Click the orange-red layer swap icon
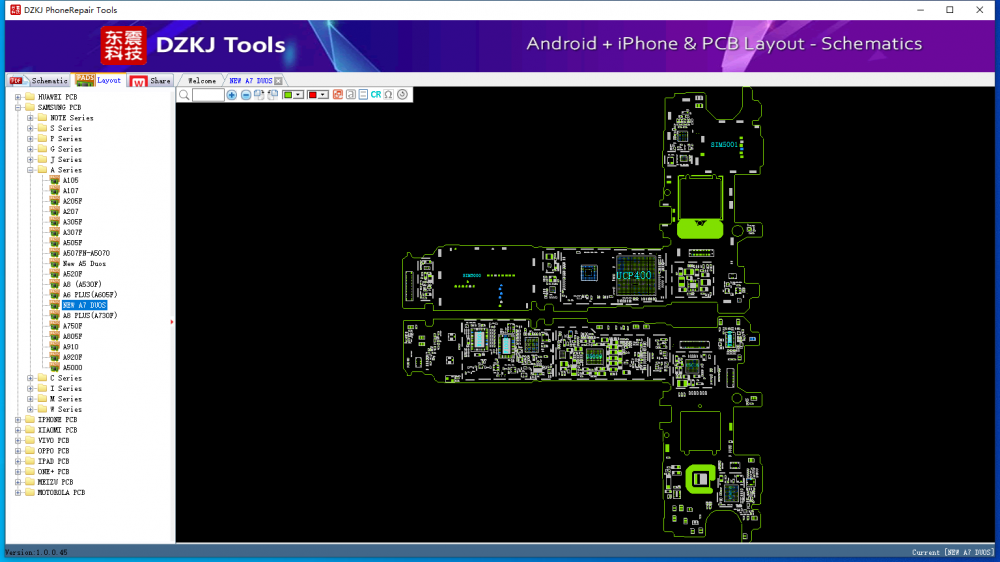Image resolution: width=1000 pixels, height=562 pixels. click(337, 95)
